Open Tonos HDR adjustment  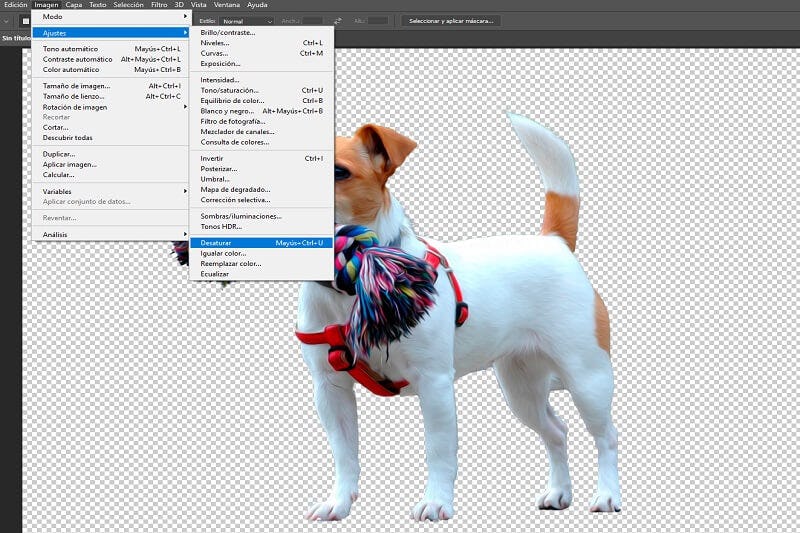(x=261, y=226)
